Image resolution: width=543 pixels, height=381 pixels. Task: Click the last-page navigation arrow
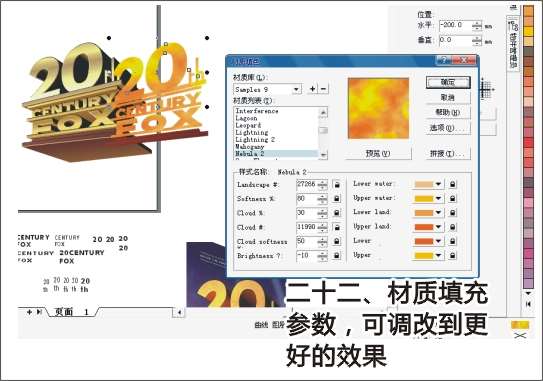pyautogui.click(x=39, y=312)
